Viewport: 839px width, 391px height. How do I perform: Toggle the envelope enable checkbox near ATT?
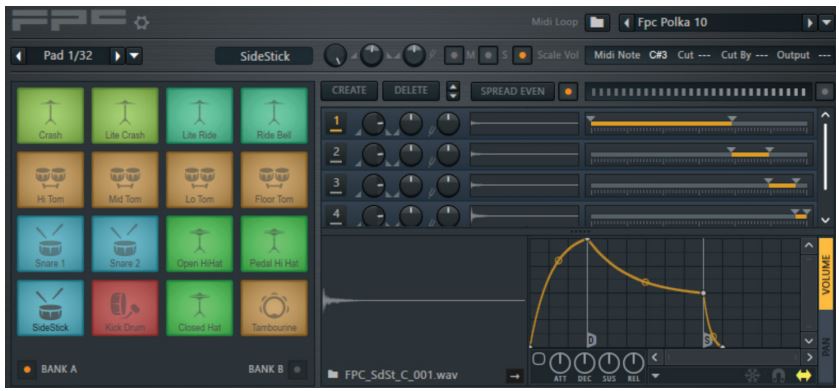[539, 358]
